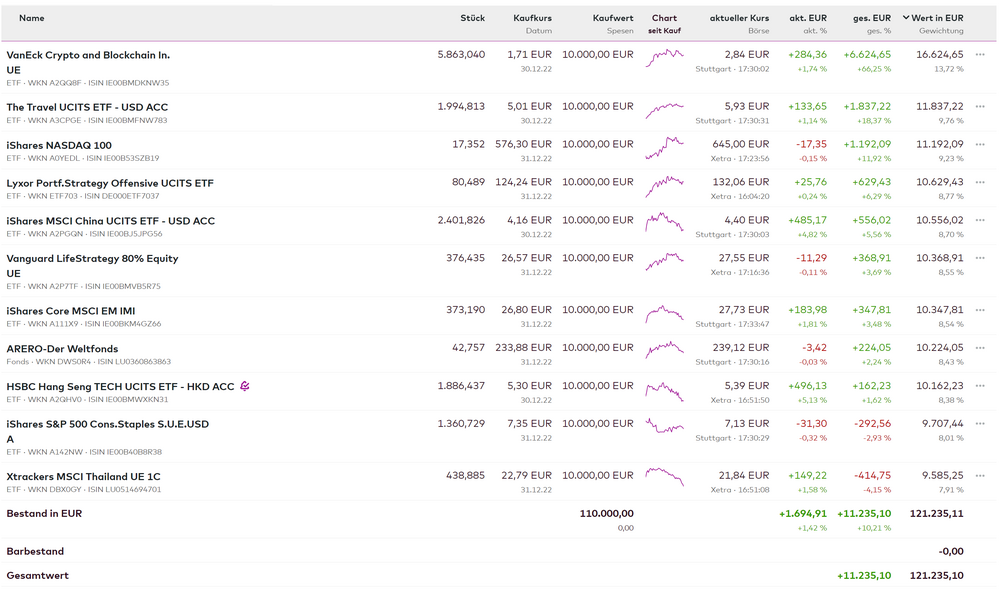Open more options for ARERO-Der Weltfonds
This screenshot has width=1000, height=589.
[980, 348]
